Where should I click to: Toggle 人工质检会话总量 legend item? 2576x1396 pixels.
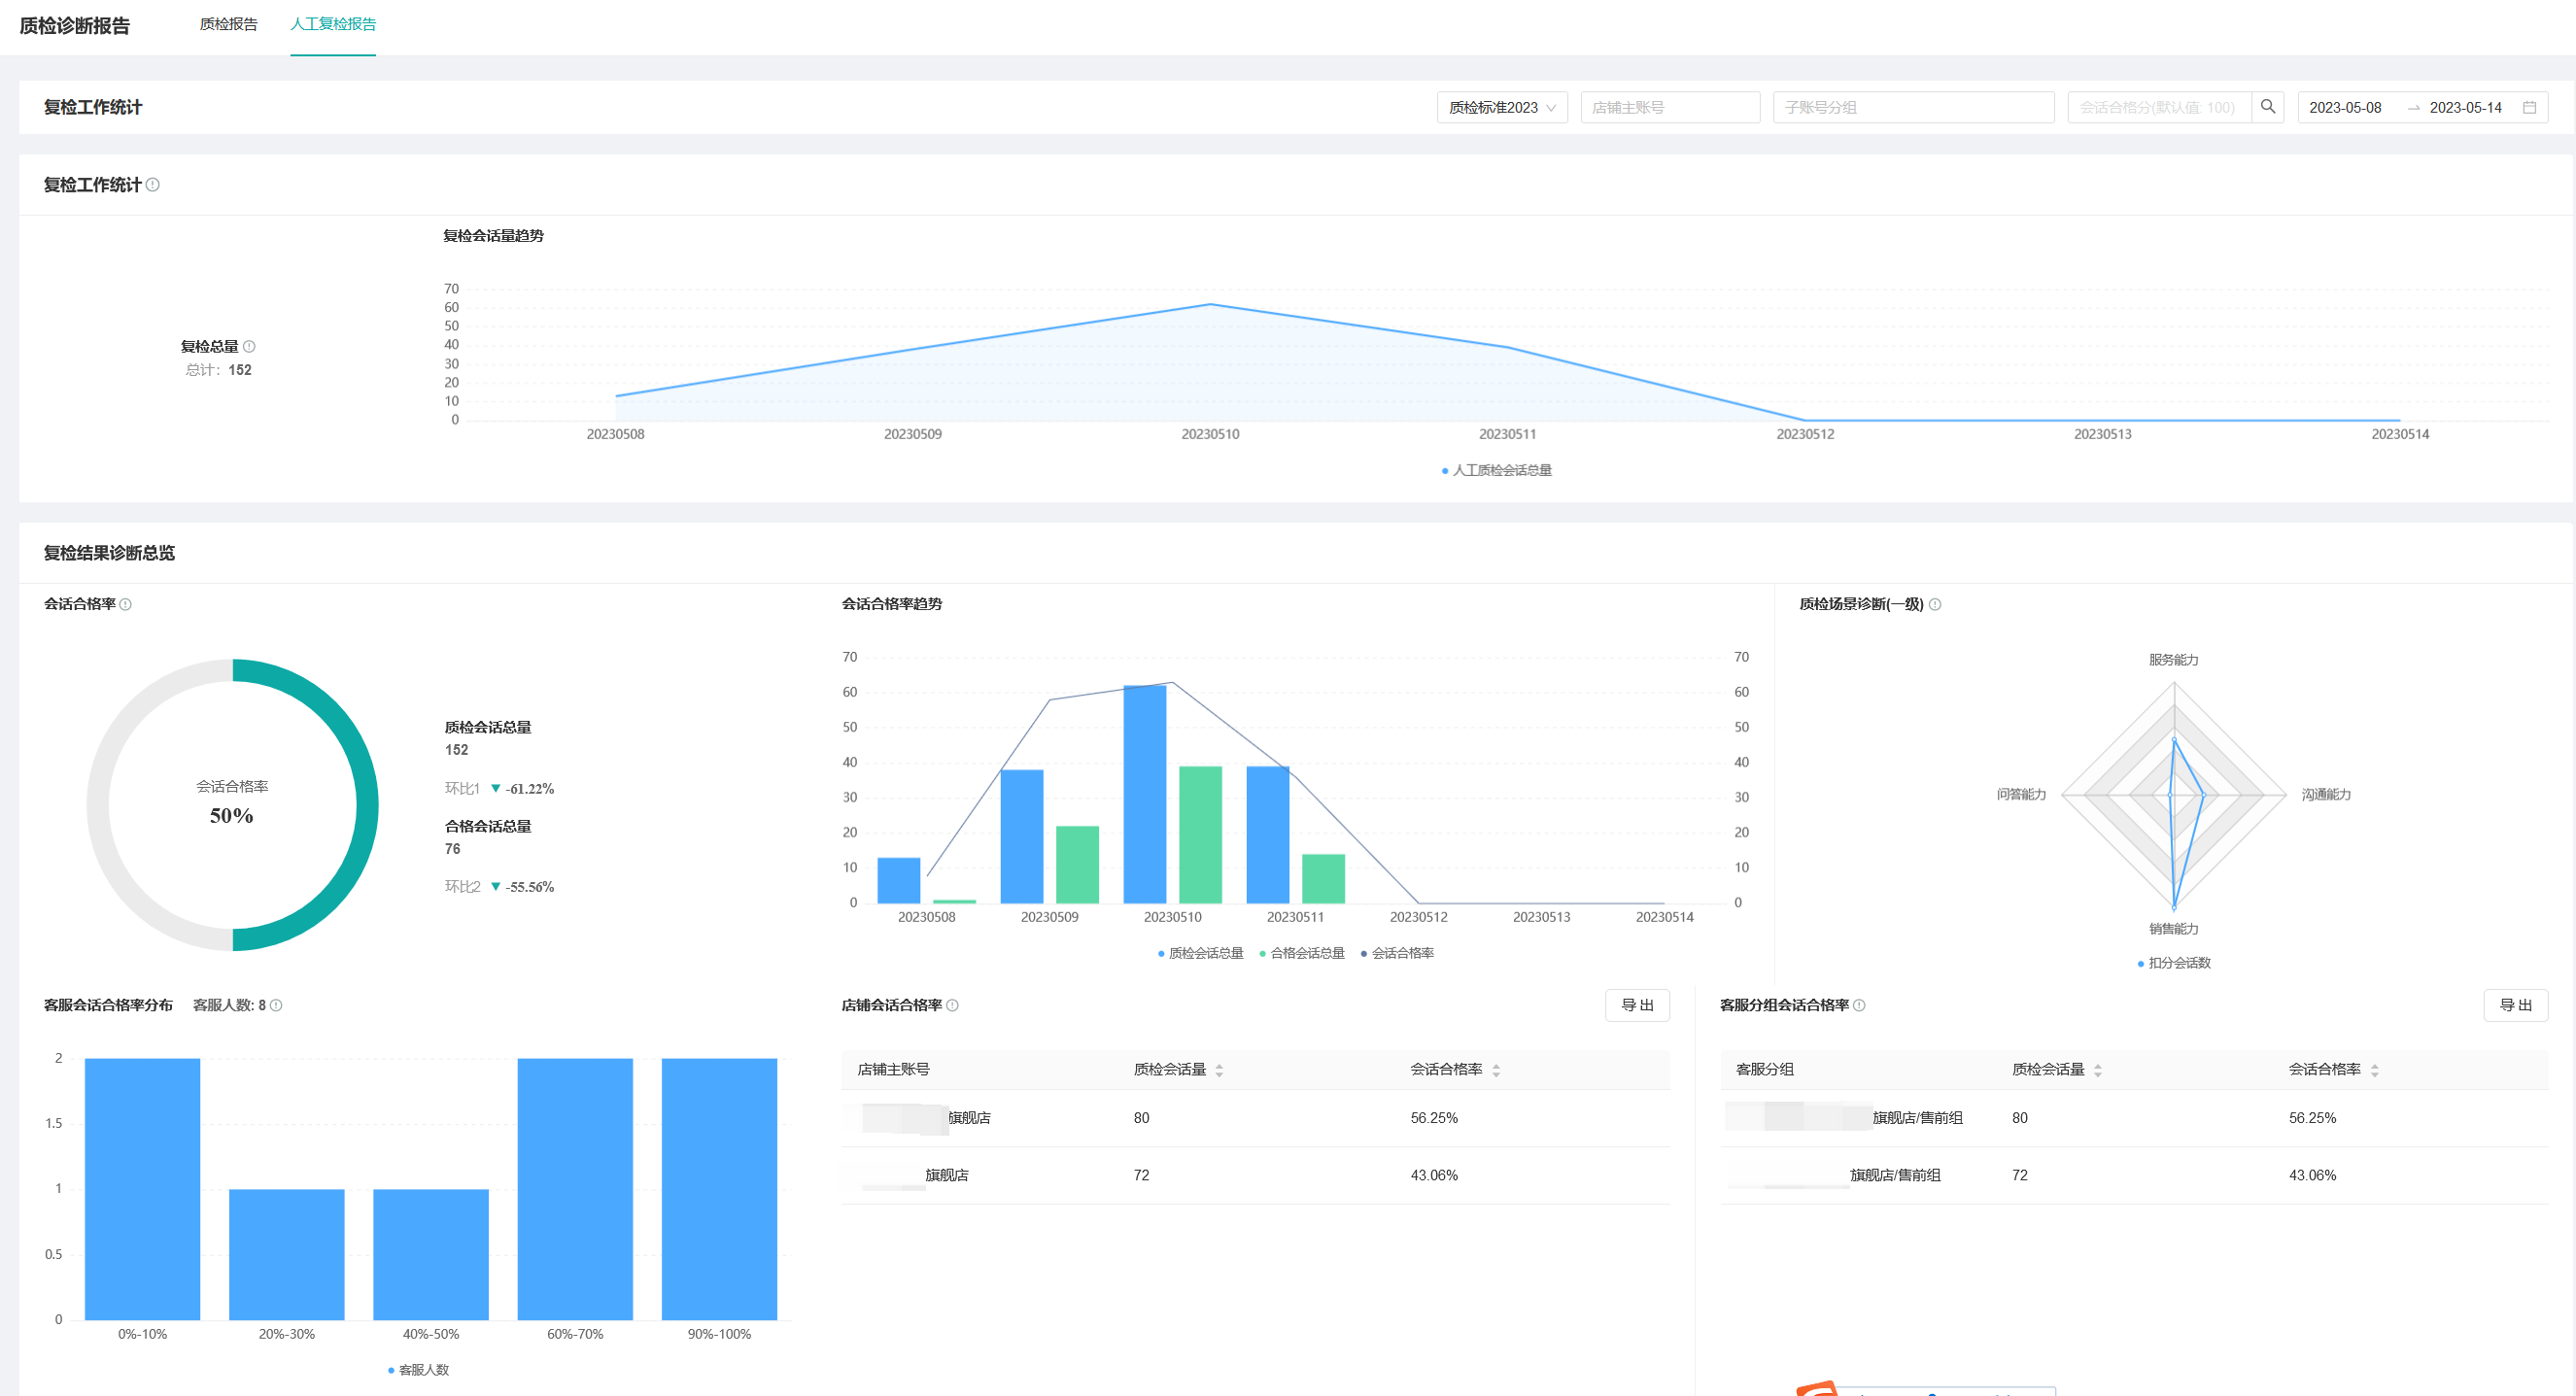click(1496, 470)
